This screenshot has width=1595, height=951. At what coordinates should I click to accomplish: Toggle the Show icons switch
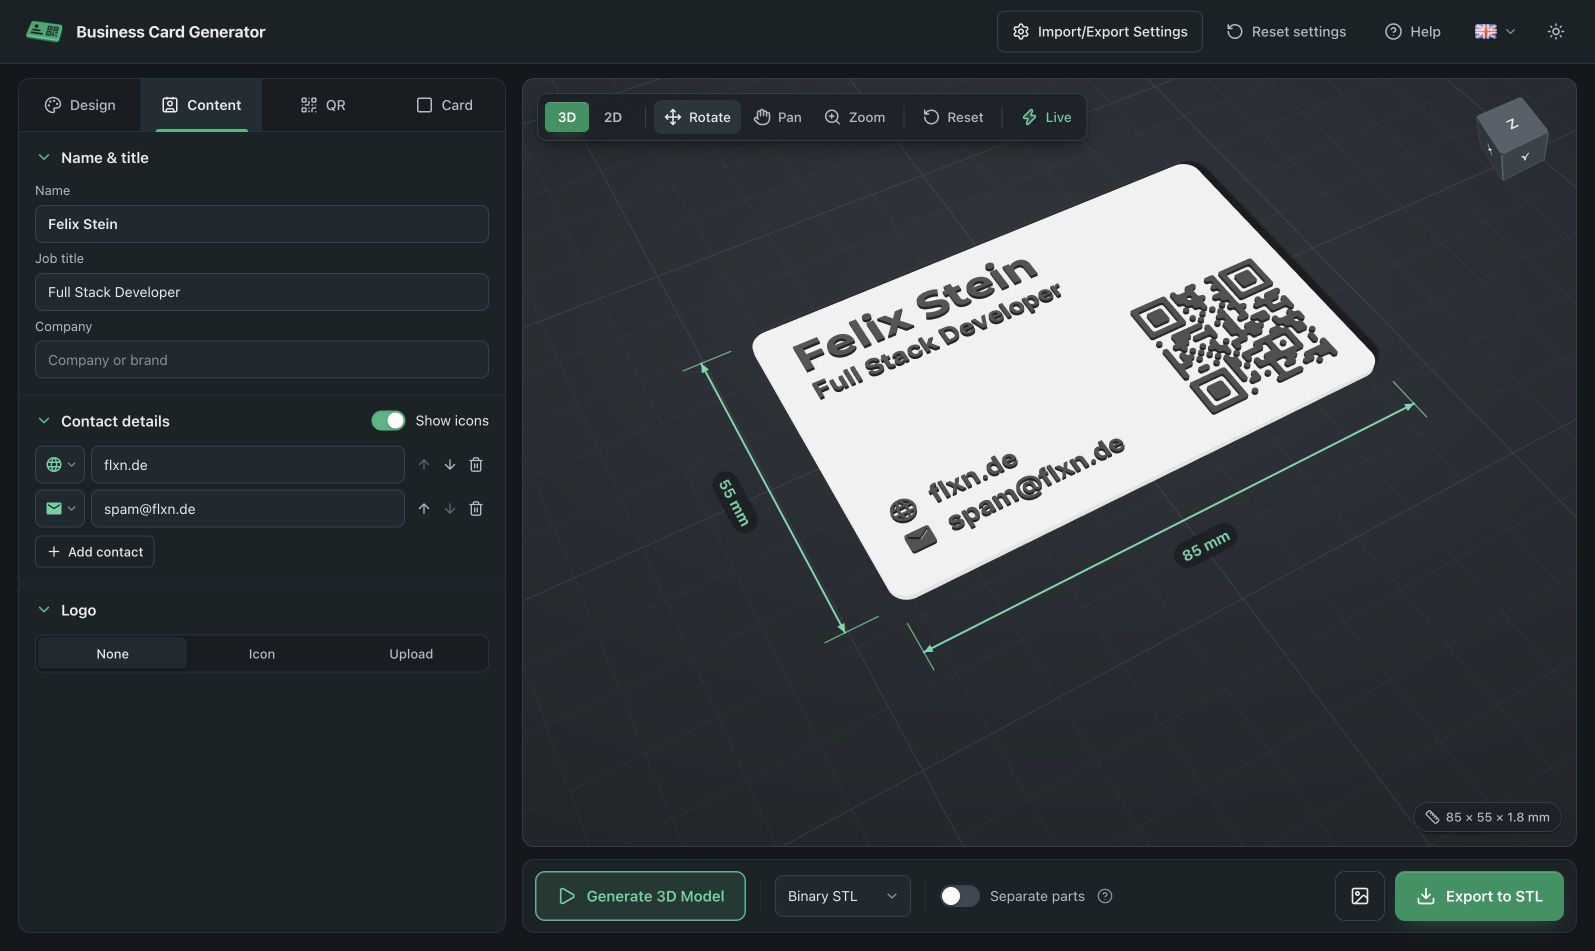(388, 421)
